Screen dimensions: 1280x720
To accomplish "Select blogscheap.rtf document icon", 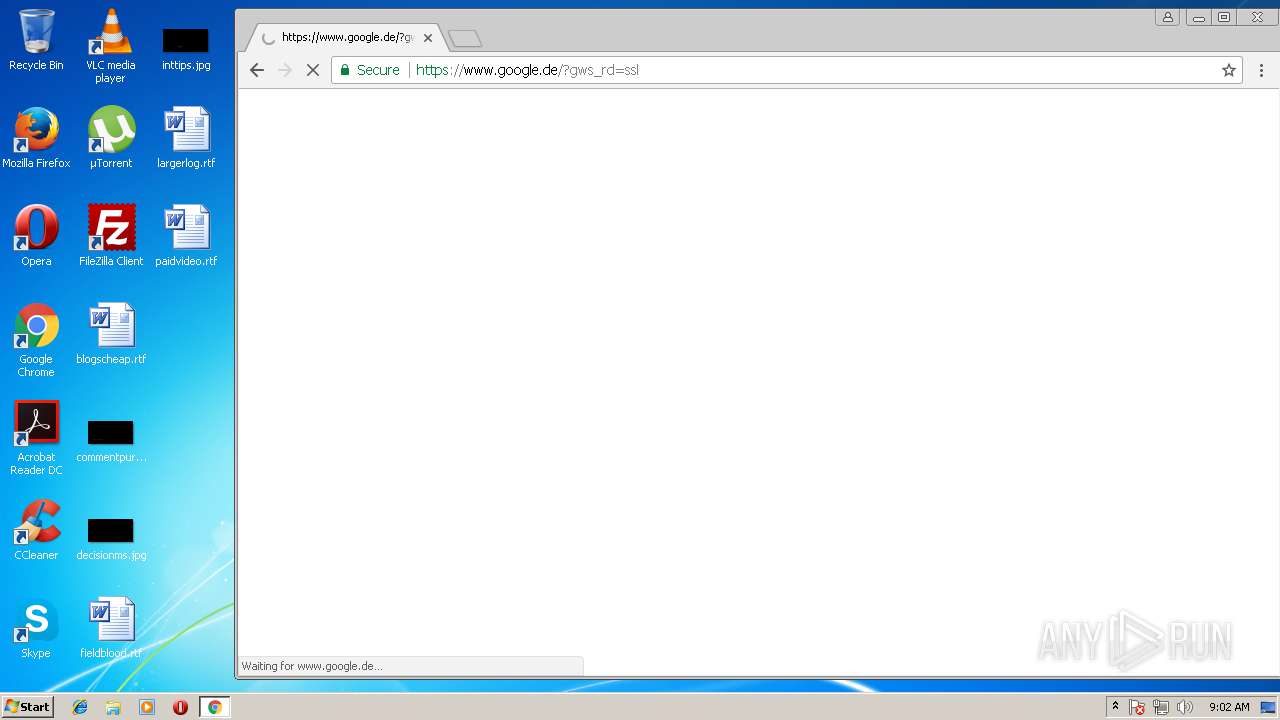I will pyautogui.click(x=111, y=334).
